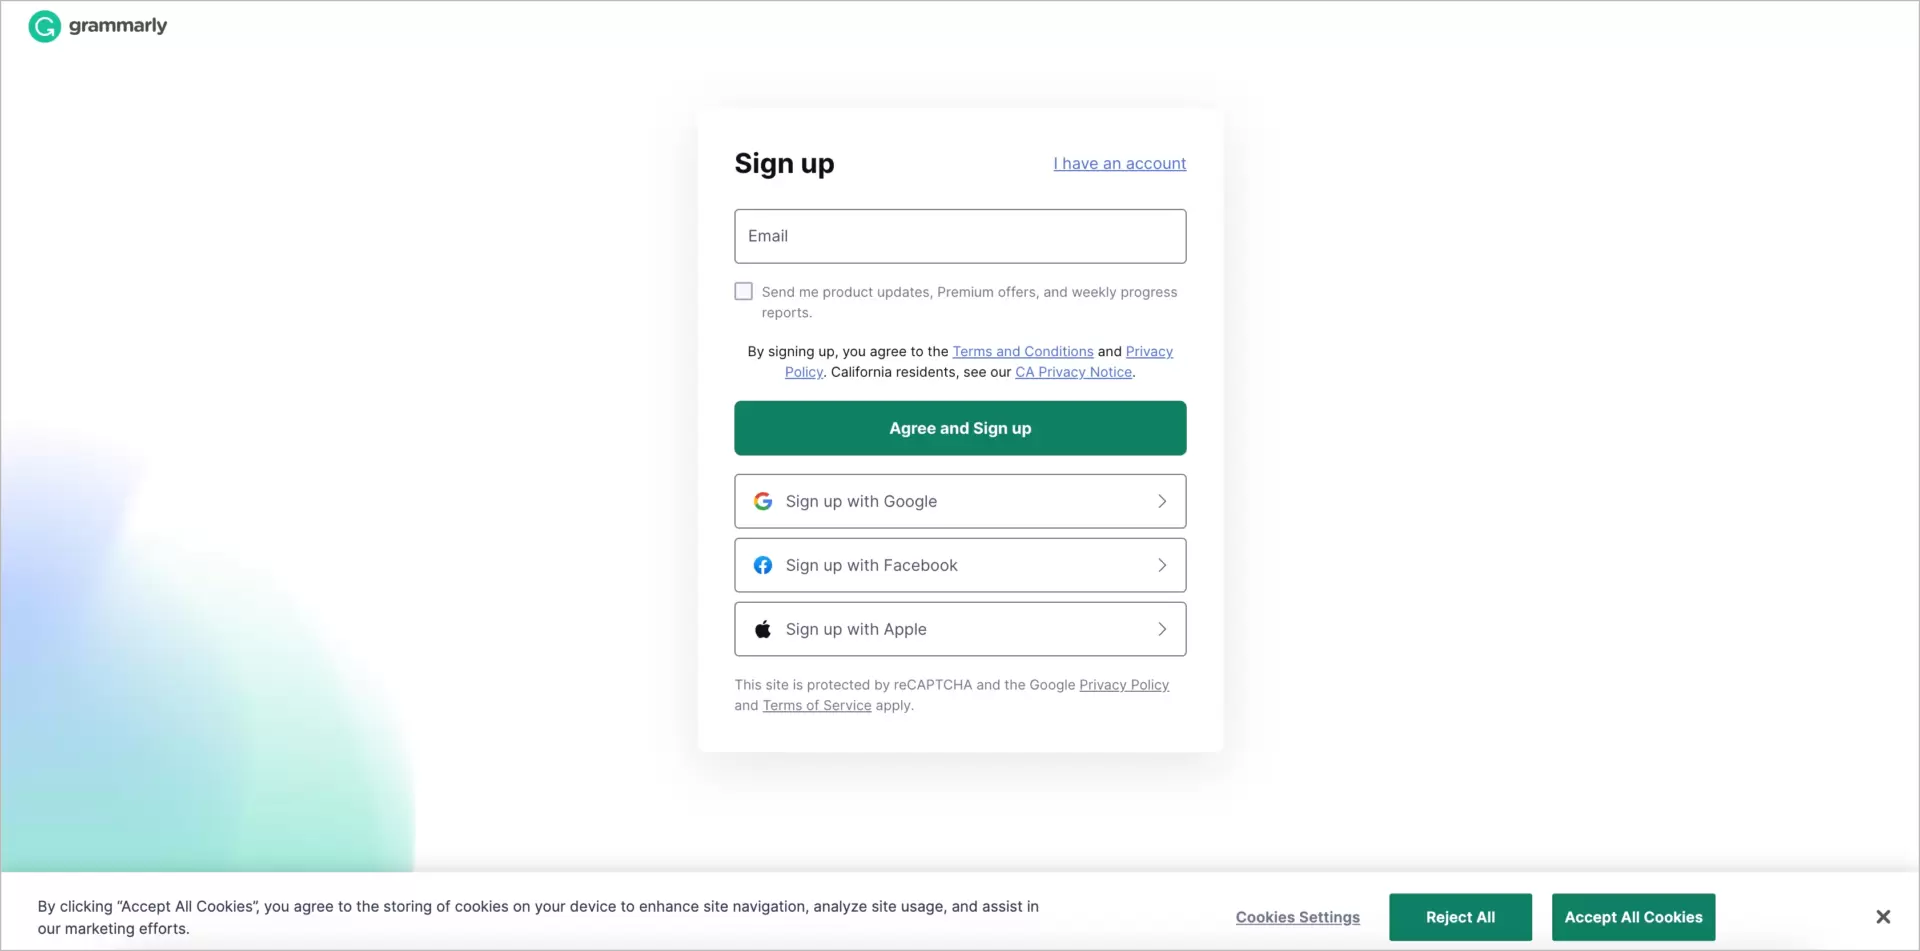1920x951 pixels.
Task: Open the reCAPTCHA Terms of Service link
Action: click(816, 705)
